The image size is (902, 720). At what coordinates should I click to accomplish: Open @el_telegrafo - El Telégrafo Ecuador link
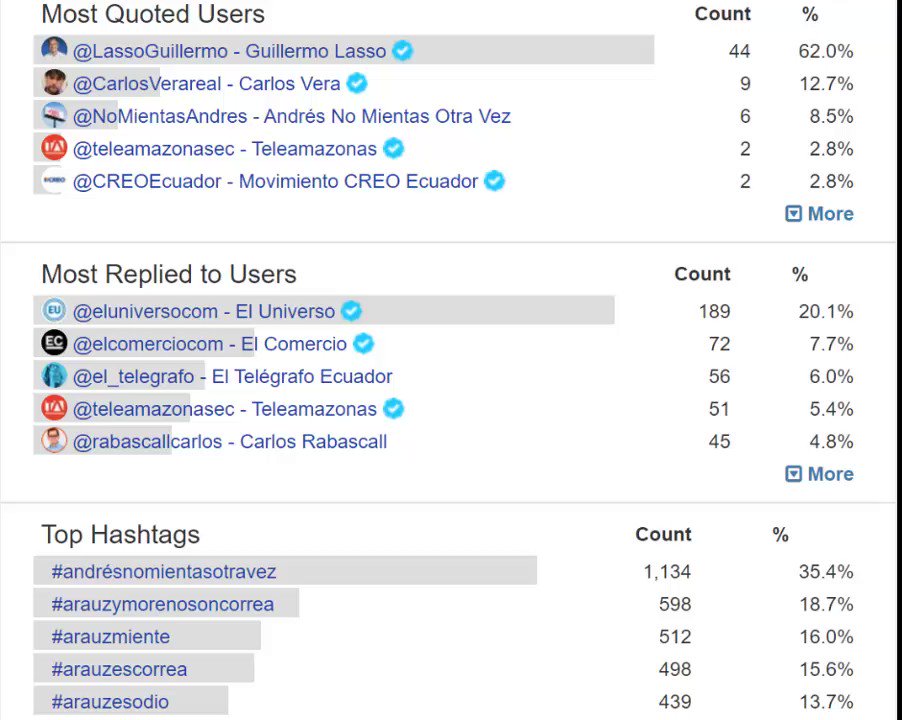click(232, 377)
